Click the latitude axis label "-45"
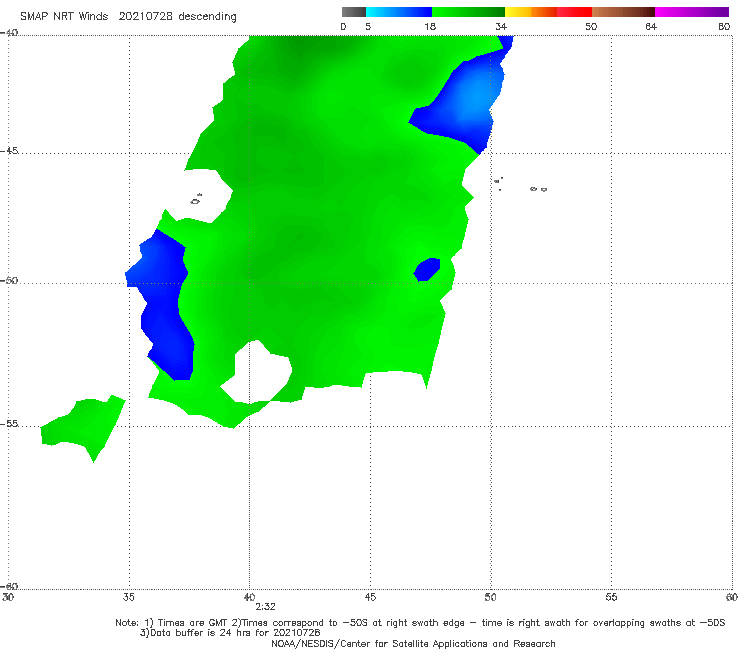 9,151
